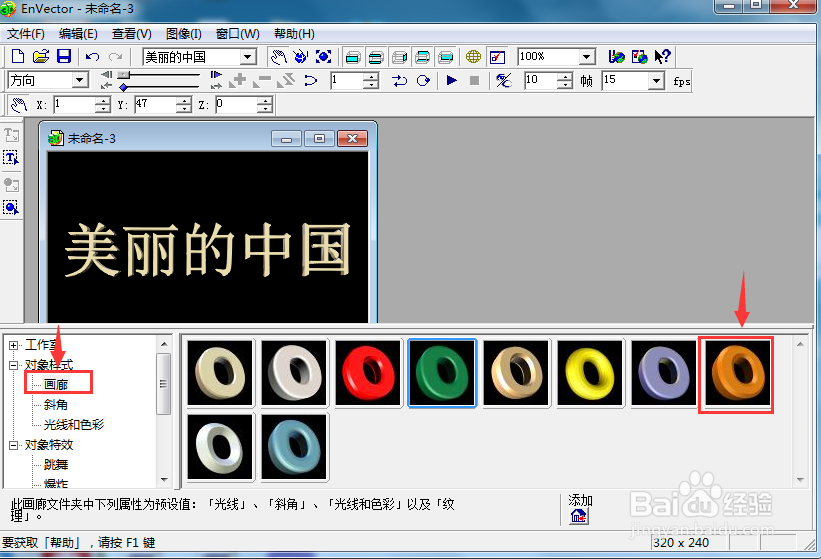
Task: Select 跳舞 effect in the tree
Action: point(56,464)
